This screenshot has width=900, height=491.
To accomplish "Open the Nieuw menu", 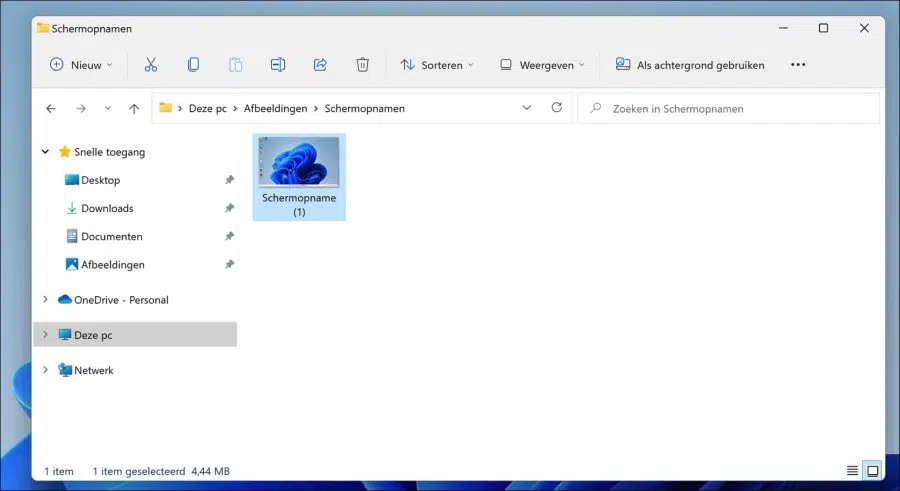I will click(x=81, y=65).
